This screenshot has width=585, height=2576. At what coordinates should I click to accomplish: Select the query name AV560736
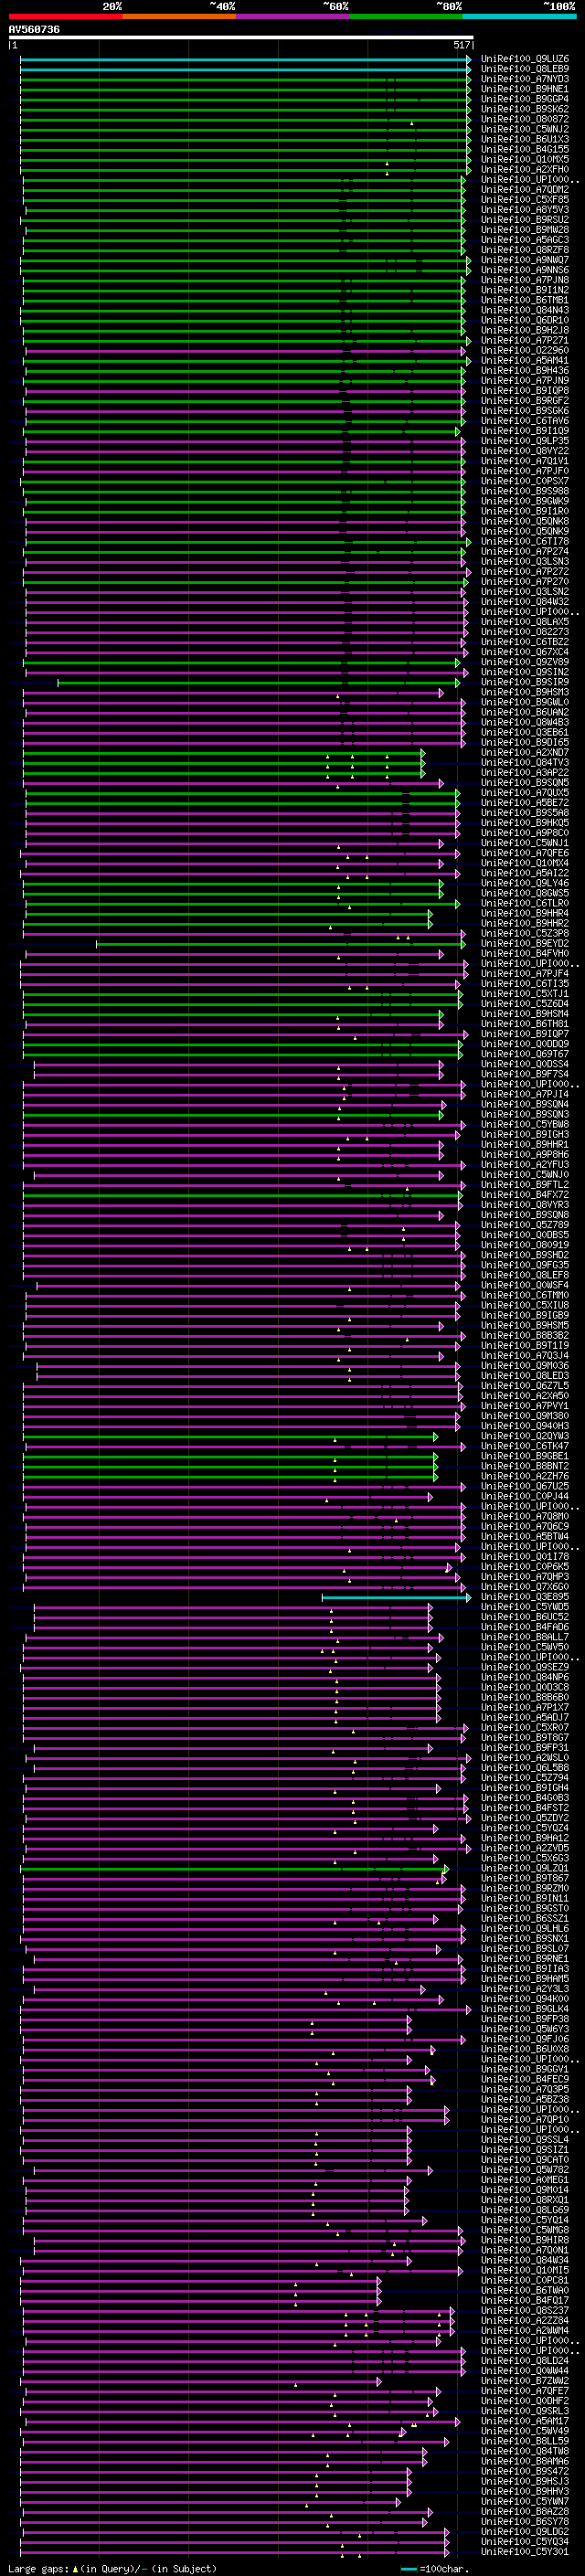(34, 30)
